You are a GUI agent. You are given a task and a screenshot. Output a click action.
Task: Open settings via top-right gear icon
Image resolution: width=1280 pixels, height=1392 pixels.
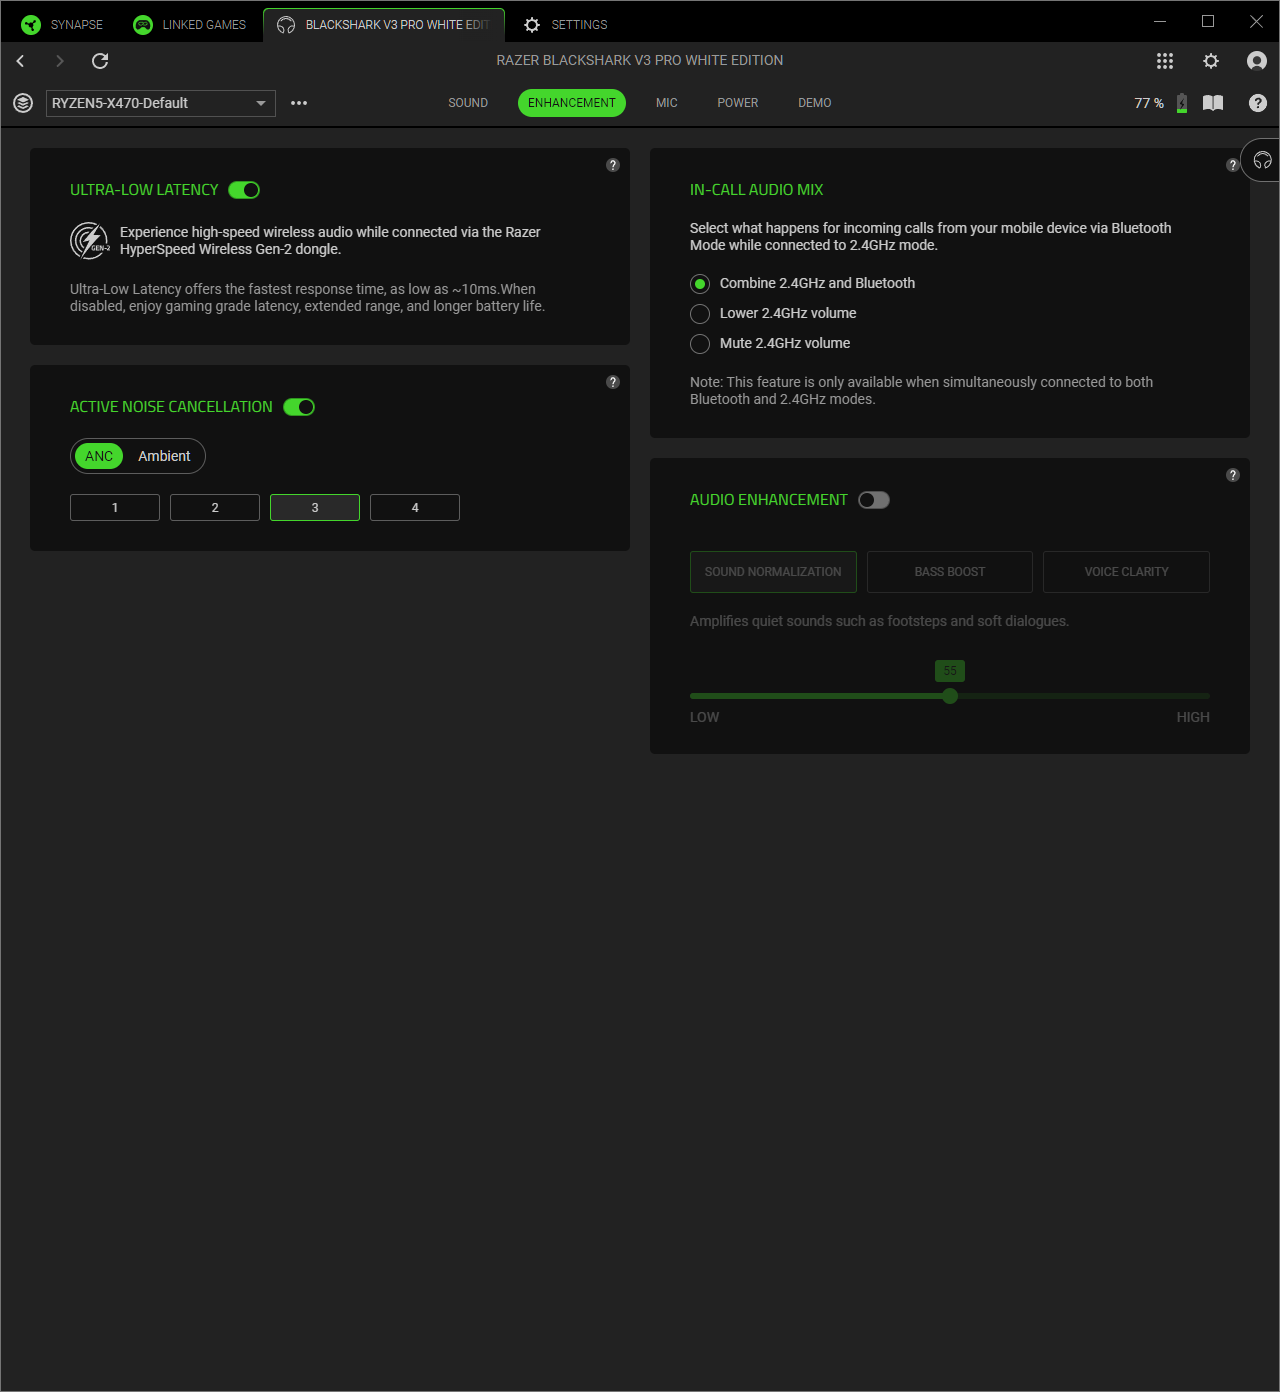(1211, 61)
